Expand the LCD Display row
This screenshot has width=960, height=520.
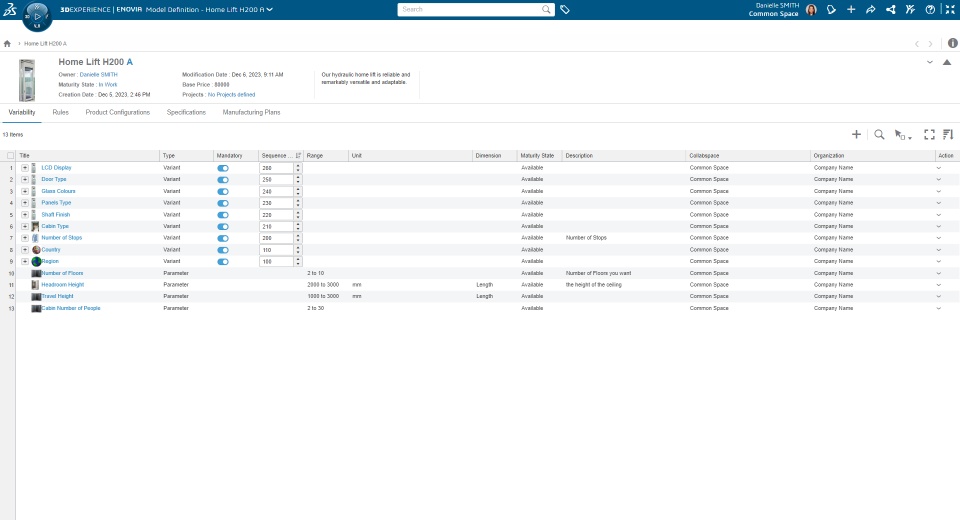(x=24, y=168)
